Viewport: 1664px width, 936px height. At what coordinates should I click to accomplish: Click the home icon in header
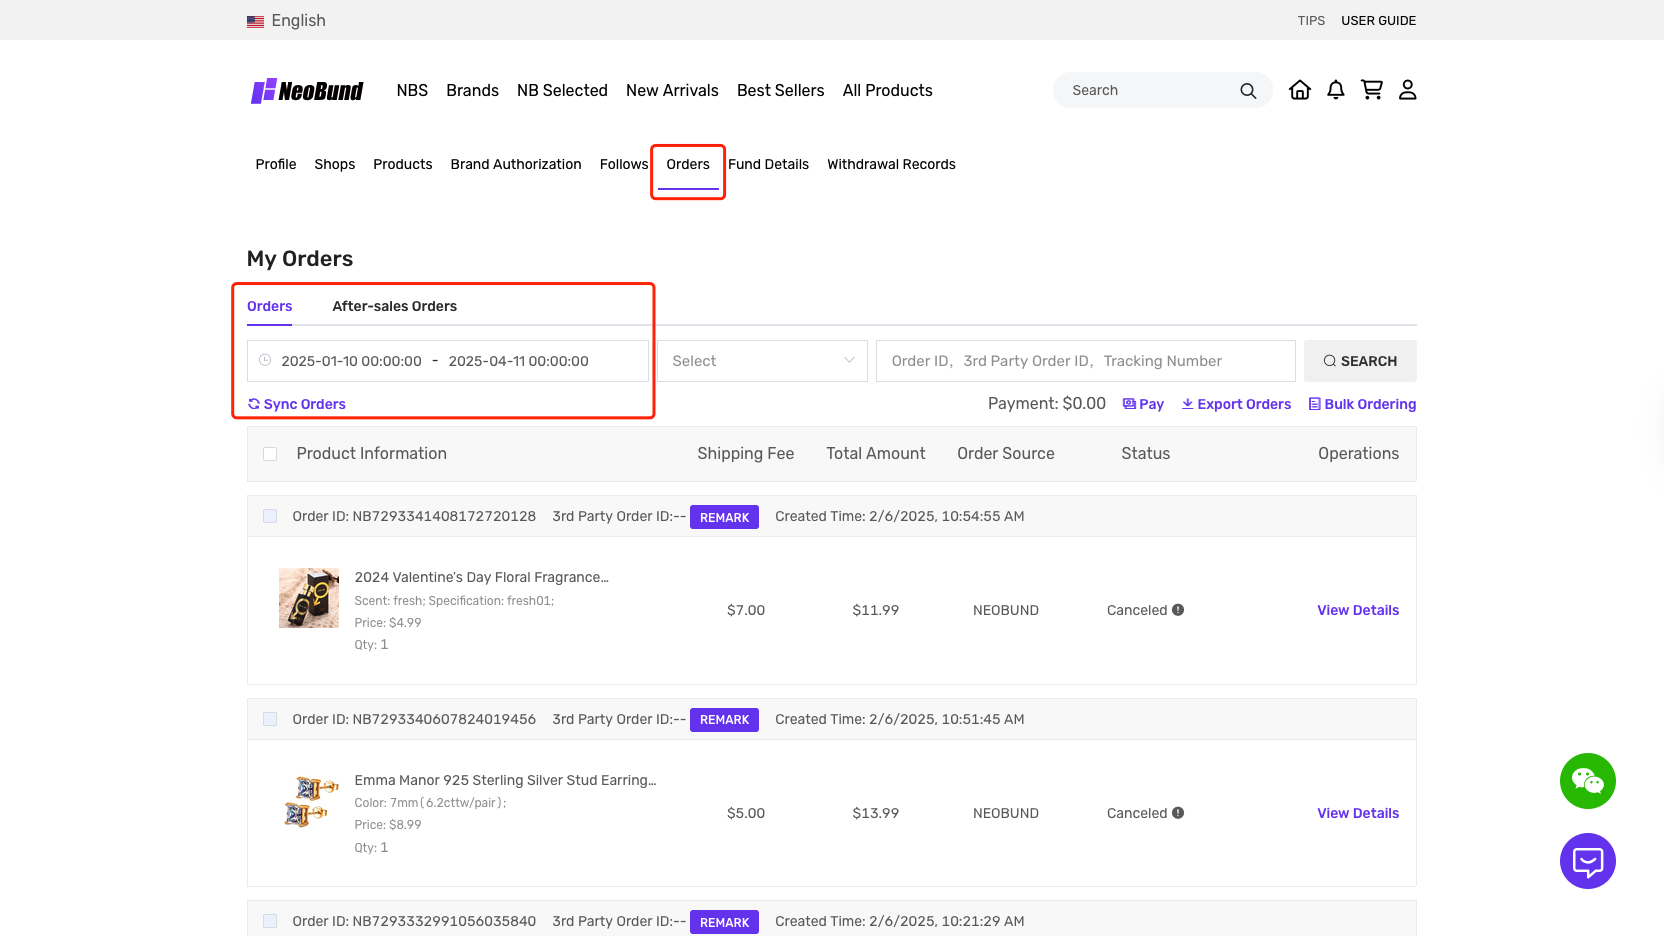pyautogui.click(x=1299, y=90)
